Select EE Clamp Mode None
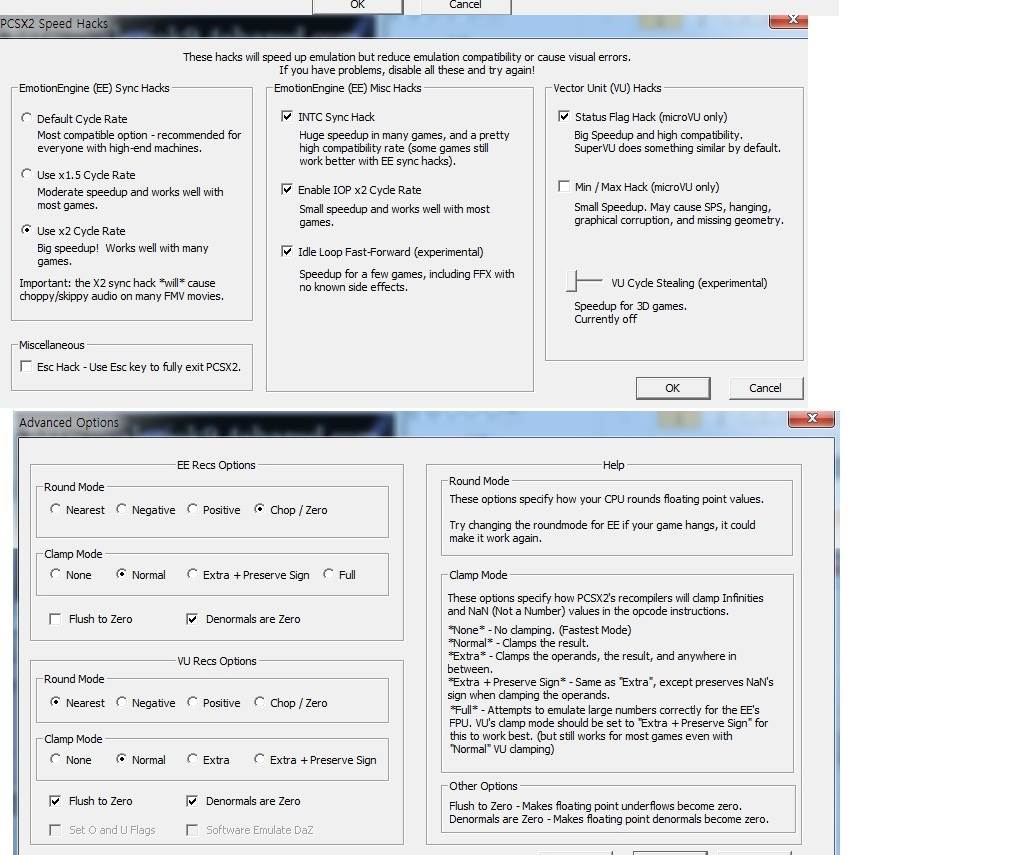Viewport: 1013px width, 855px height. (56, 574)
